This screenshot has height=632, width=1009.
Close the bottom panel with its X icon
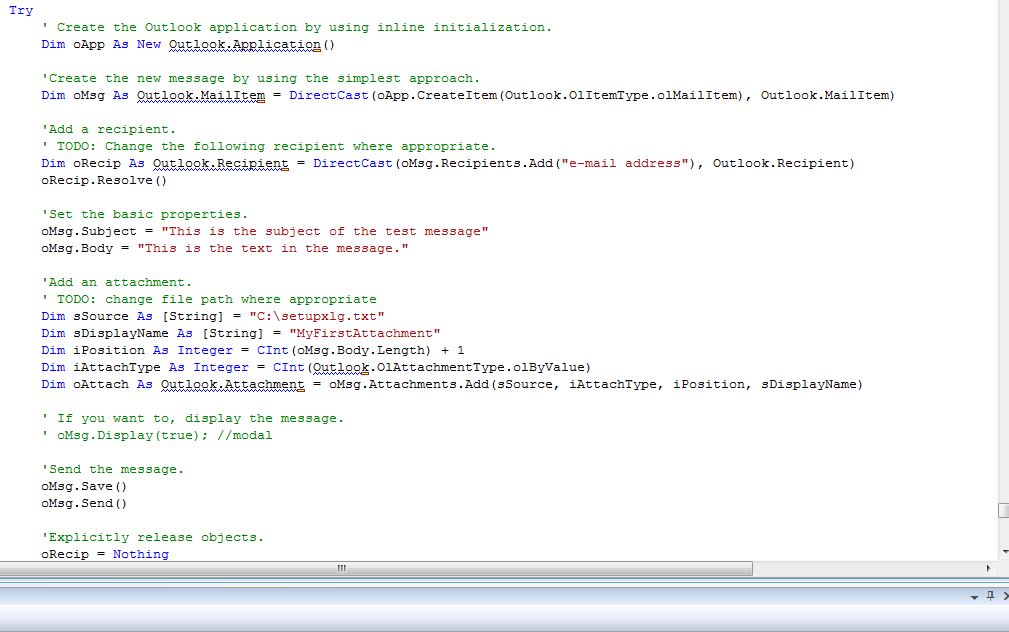(1006, 596)
